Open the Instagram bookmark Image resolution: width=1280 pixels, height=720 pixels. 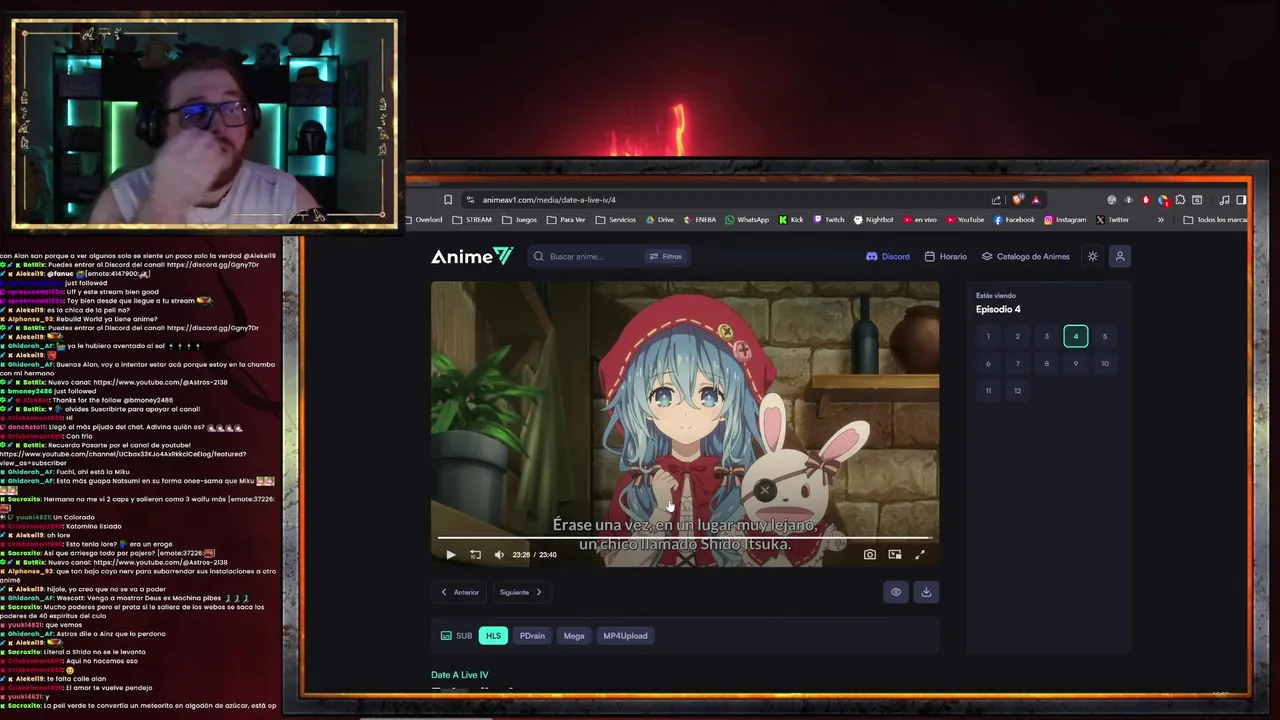coord(1065,220)
